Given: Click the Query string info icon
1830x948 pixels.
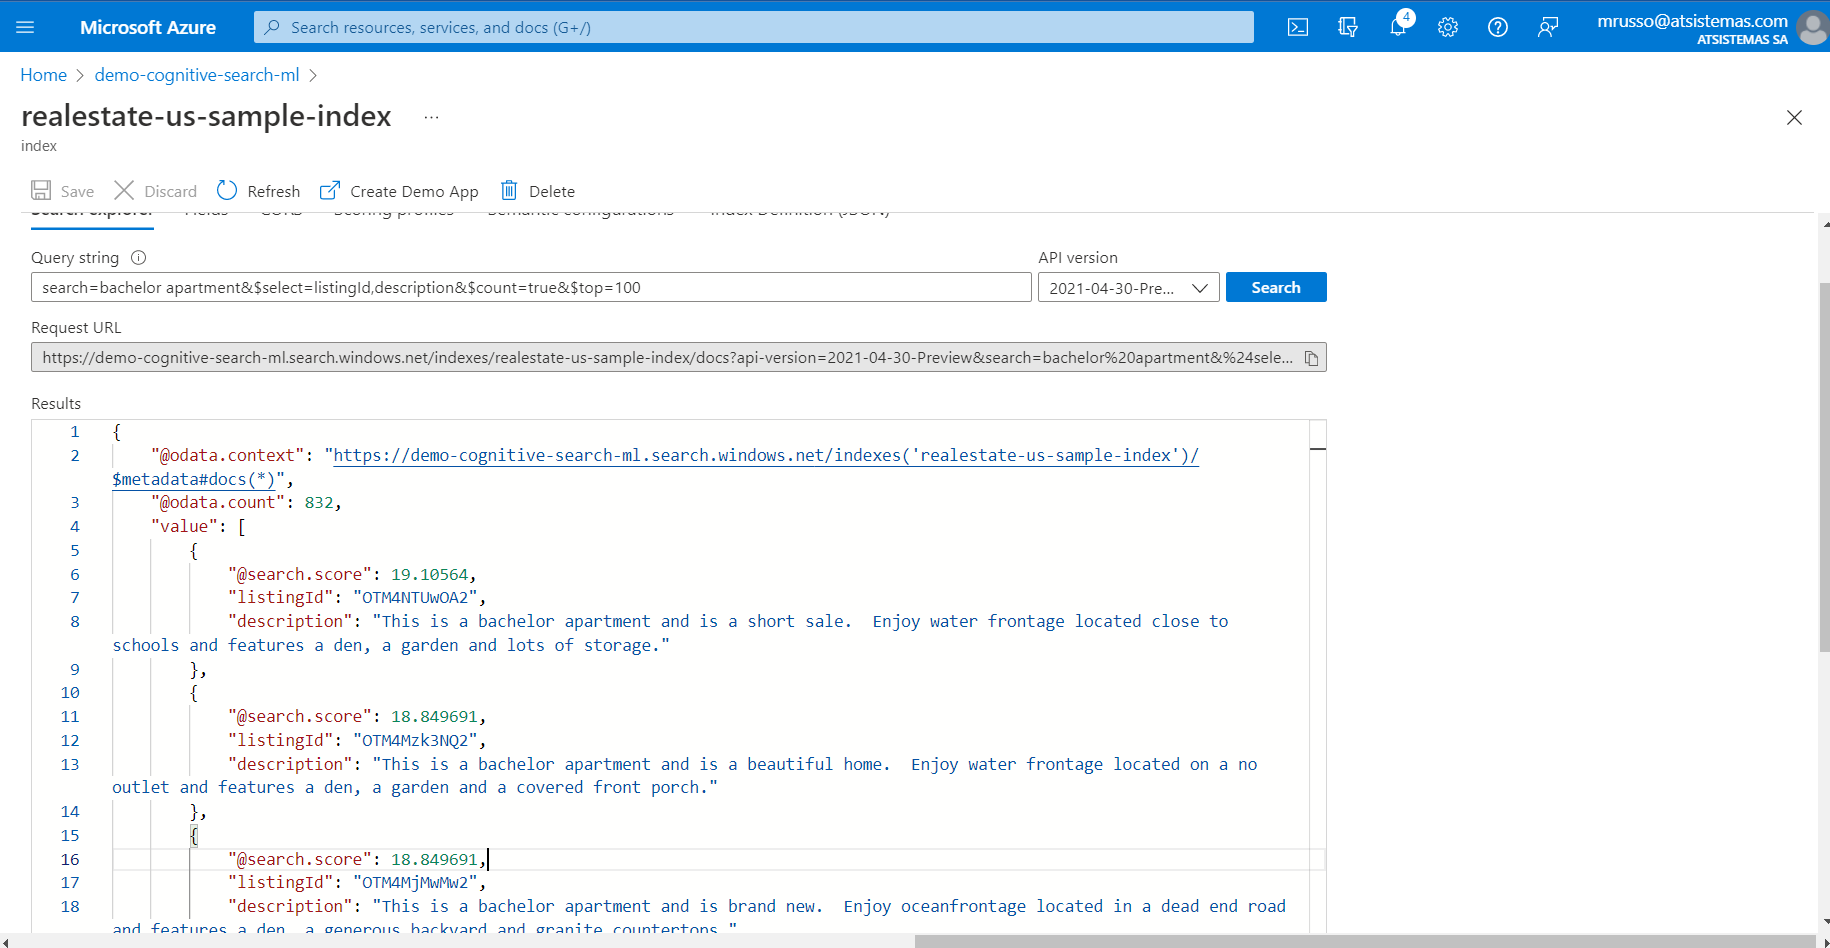Looking at the screenshot, I should (x=139, y=257).
